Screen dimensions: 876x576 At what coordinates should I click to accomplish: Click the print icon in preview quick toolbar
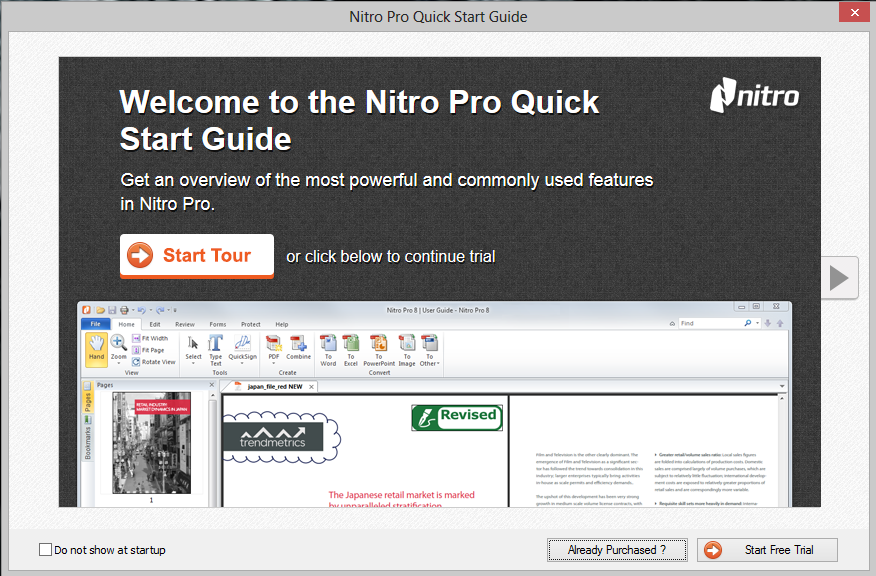(x=124, y=310)
